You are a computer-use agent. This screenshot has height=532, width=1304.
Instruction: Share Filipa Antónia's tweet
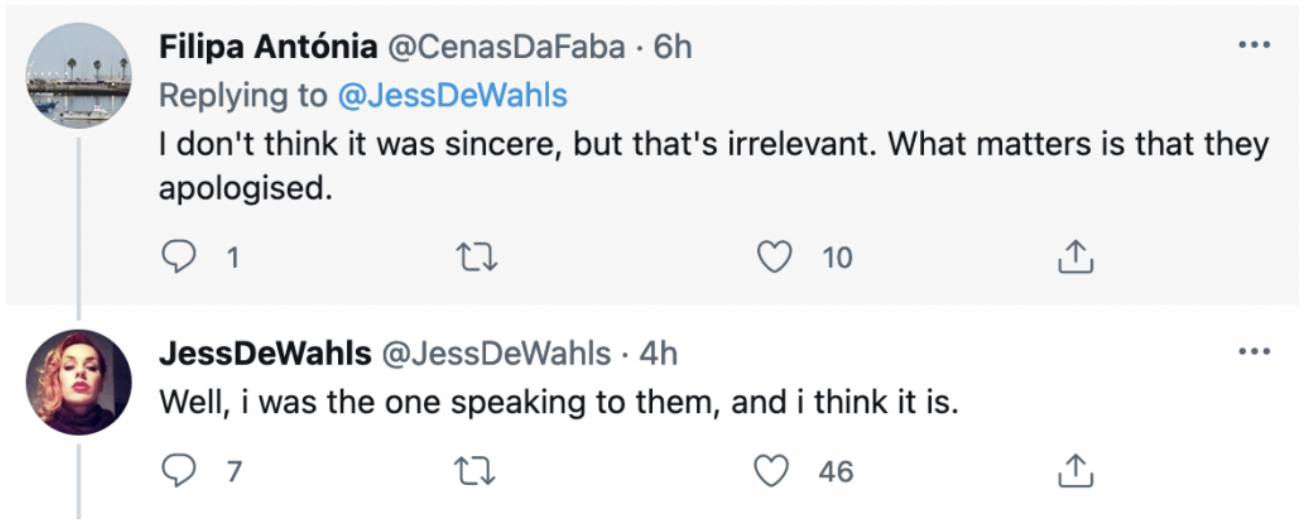pyautogui.click(x=1075, y=258)
